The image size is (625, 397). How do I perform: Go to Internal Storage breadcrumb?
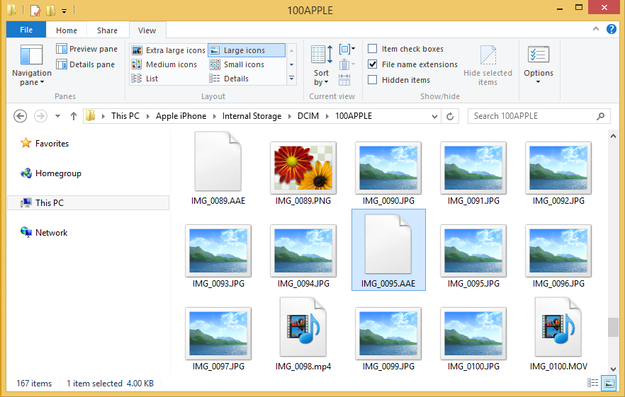[x=252, y=116]
